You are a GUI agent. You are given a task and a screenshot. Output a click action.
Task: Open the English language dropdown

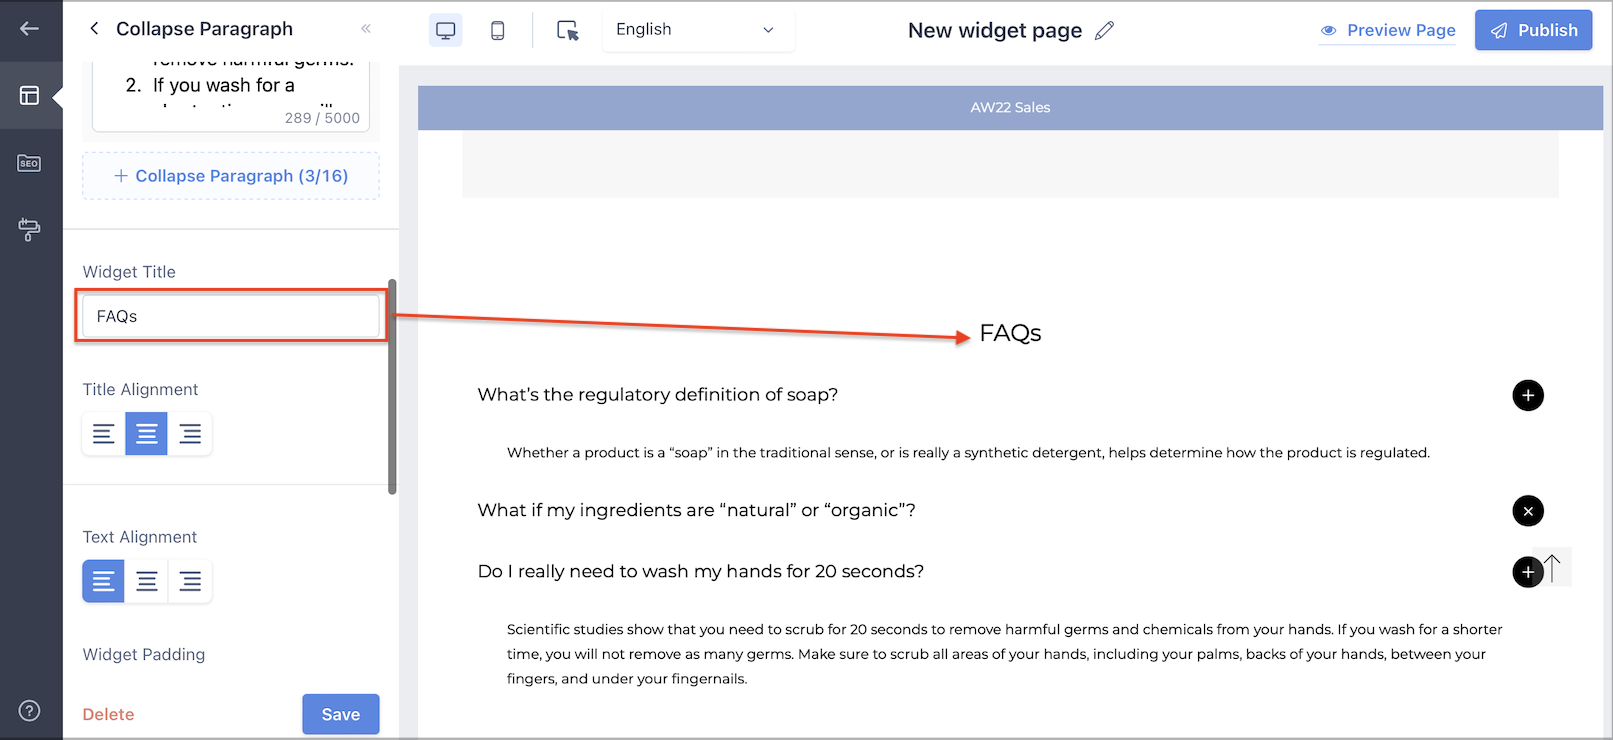pos(697,30)
